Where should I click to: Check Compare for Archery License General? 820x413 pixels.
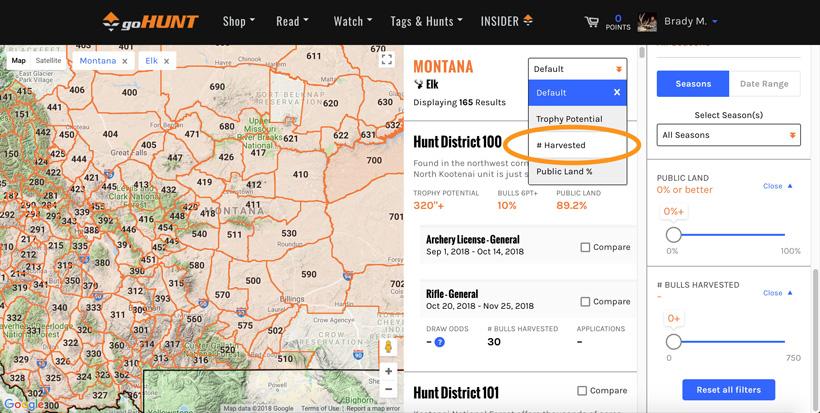pyautogui.click(x=586, y=247)
